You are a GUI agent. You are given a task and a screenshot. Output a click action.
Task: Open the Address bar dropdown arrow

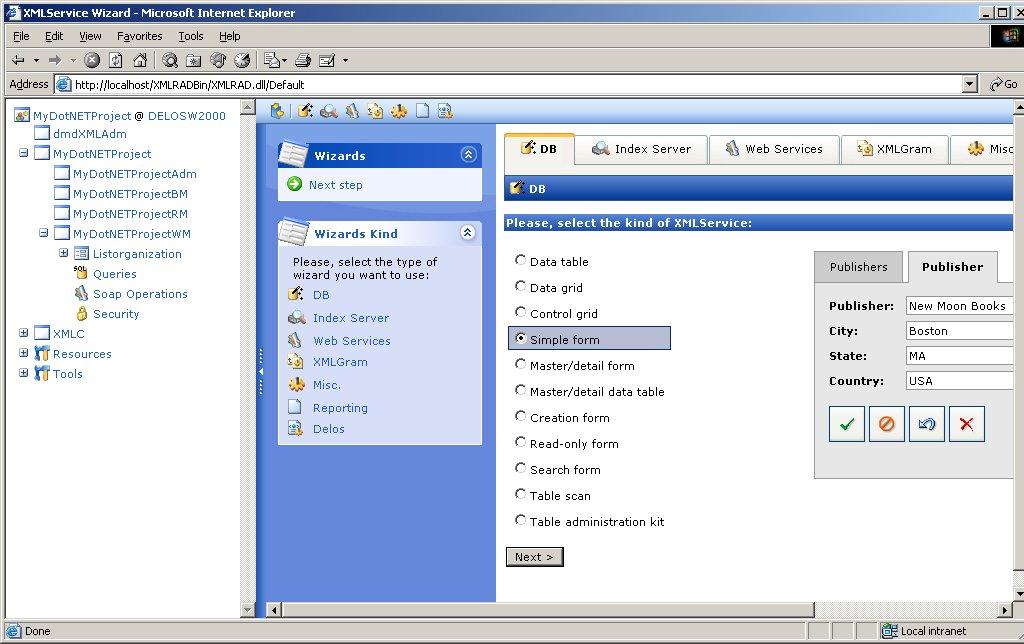pyautogui.click(x=969, y=85)
